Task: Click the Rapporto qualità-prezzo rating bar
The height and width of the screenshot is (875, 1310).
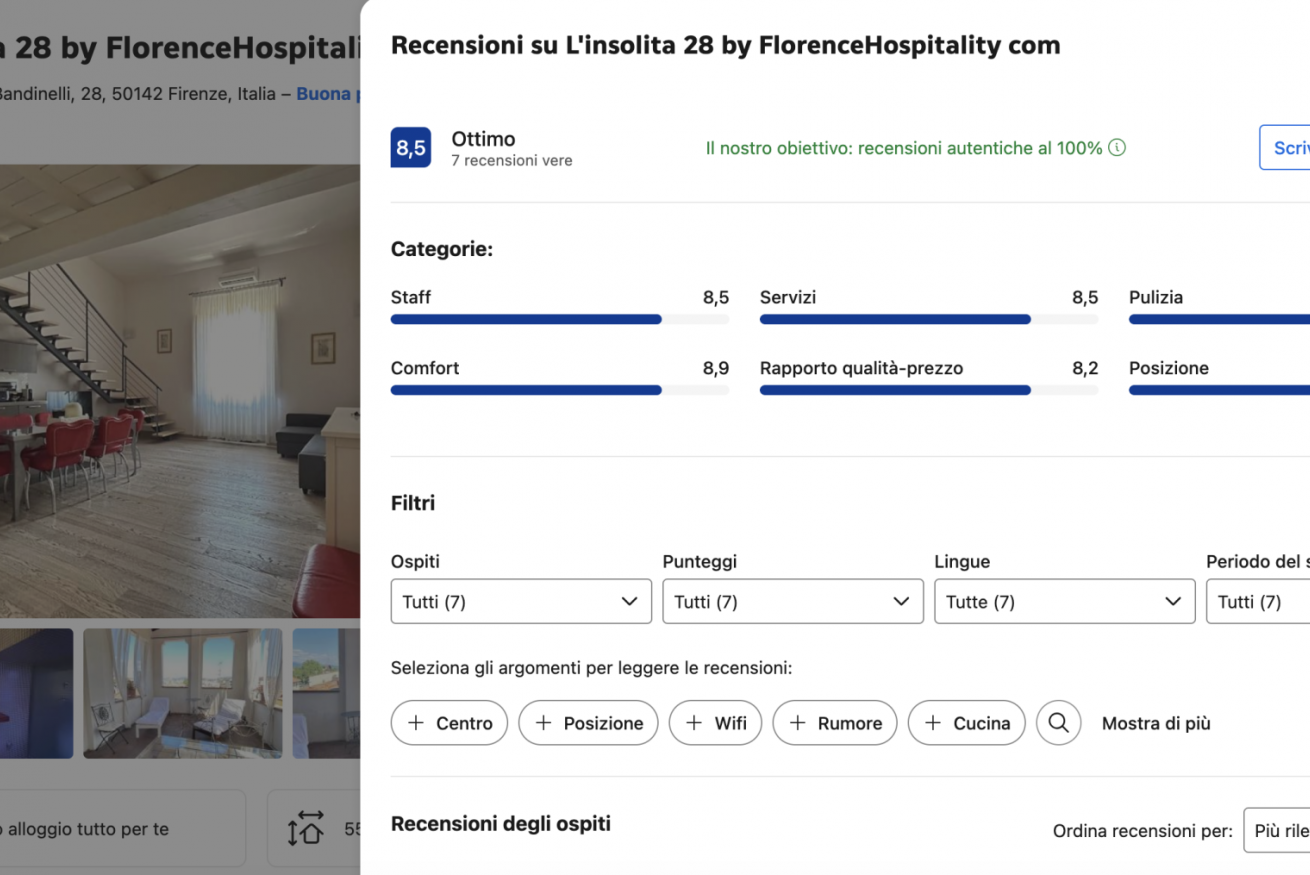Action: 929,390
